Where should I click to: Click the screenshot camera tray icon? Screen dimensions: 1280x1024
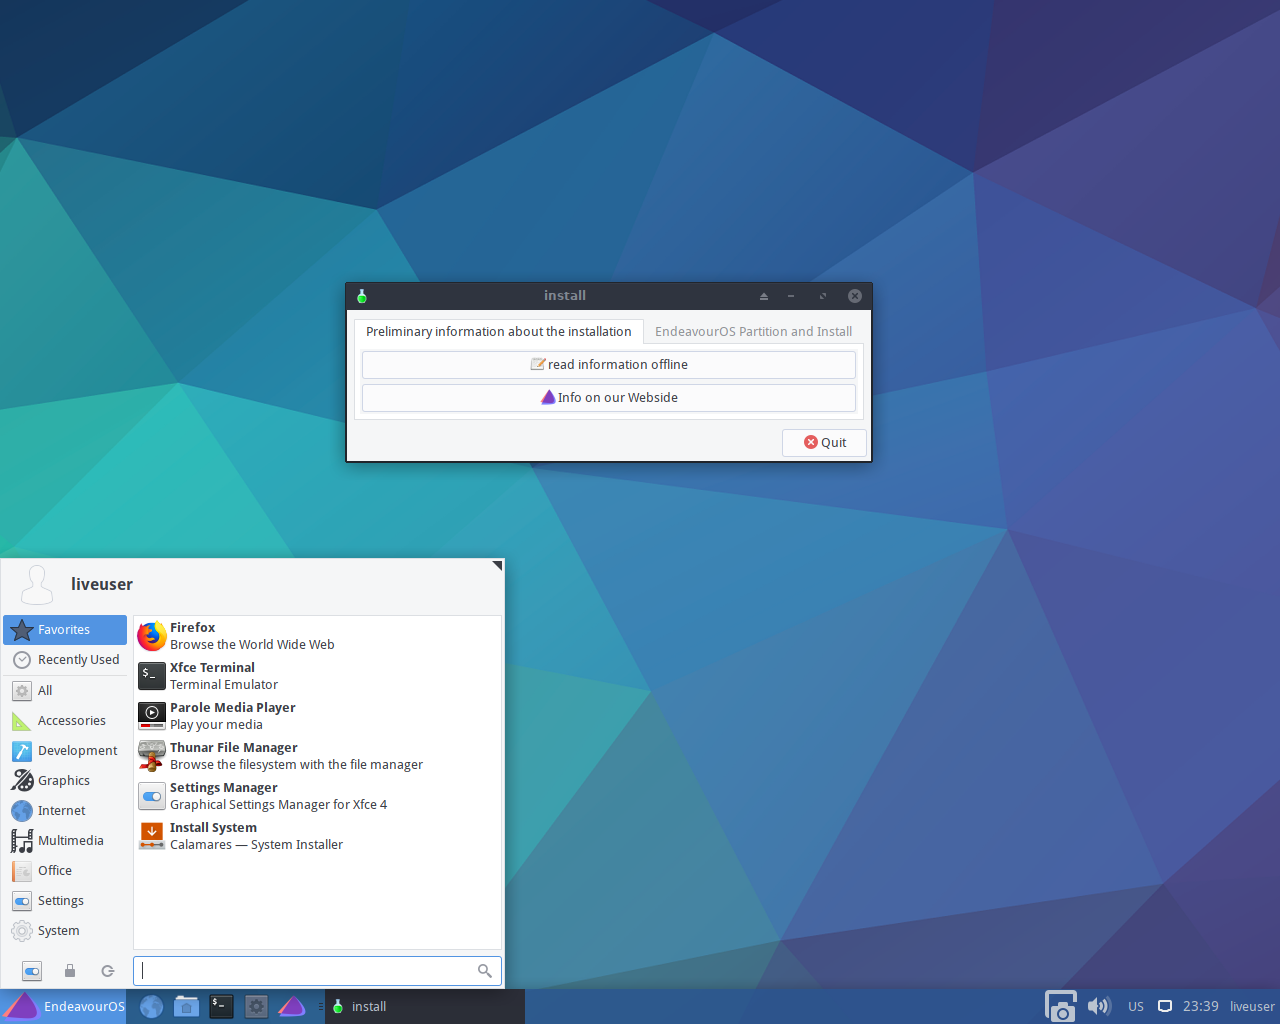1061,1007
